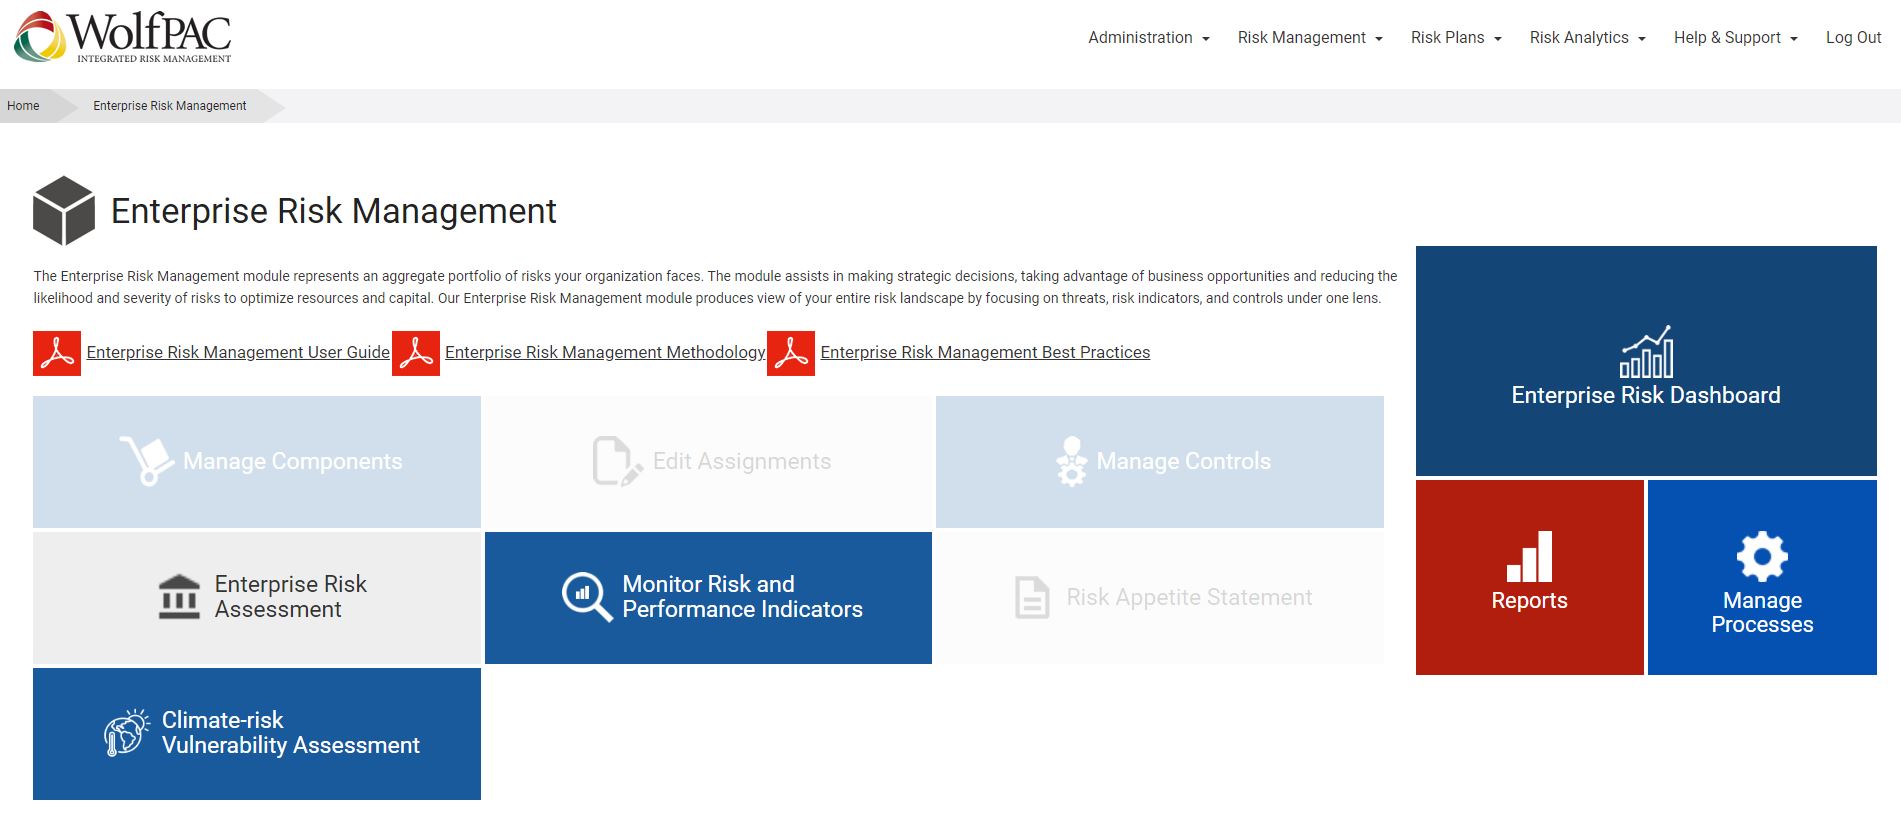Select the Manage Controls tile
This screenshot has width=1901, height=818.
point(1160,462)
